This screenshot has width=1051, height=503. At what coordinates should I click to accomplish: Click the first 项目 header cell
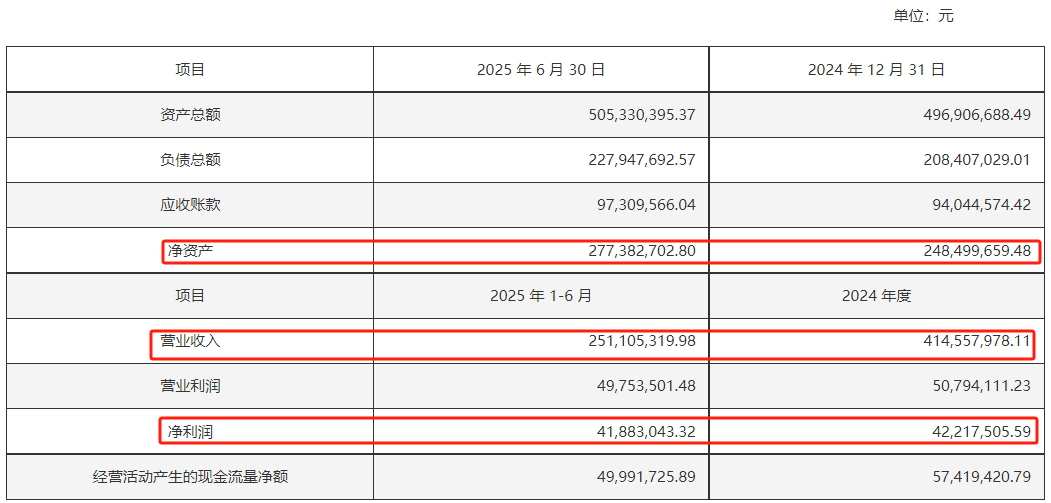190,70
